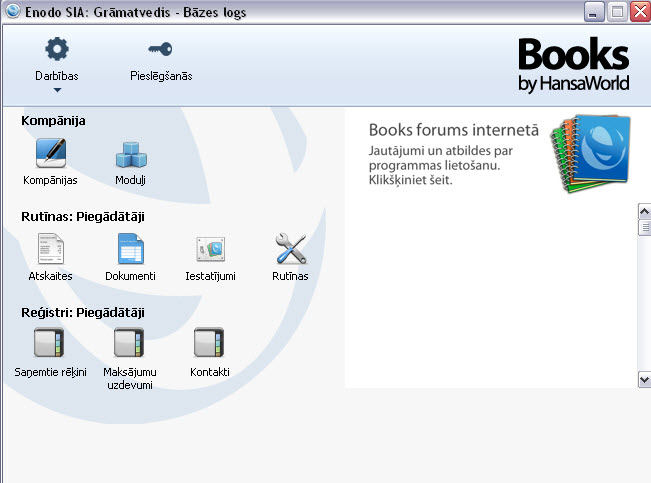Open the Maksājumu uzdevumi register
651x483 pixels.
coord(129,343)
